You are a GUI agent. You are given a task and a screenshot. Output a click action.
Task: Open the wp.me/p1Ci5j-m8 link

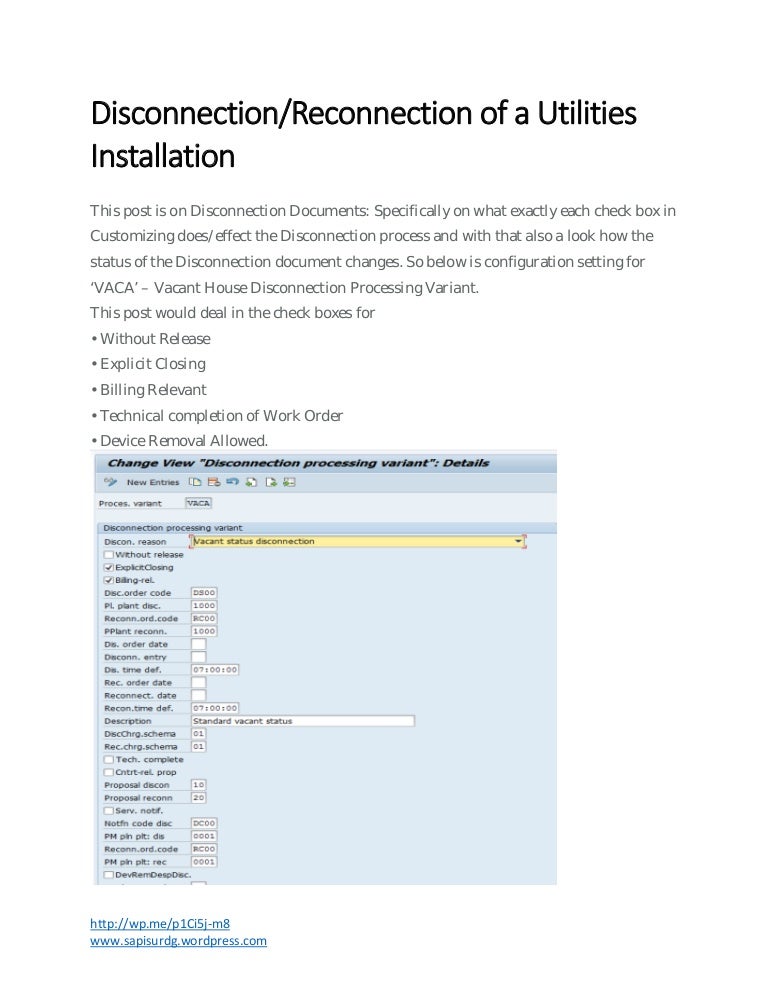(161, 925)
